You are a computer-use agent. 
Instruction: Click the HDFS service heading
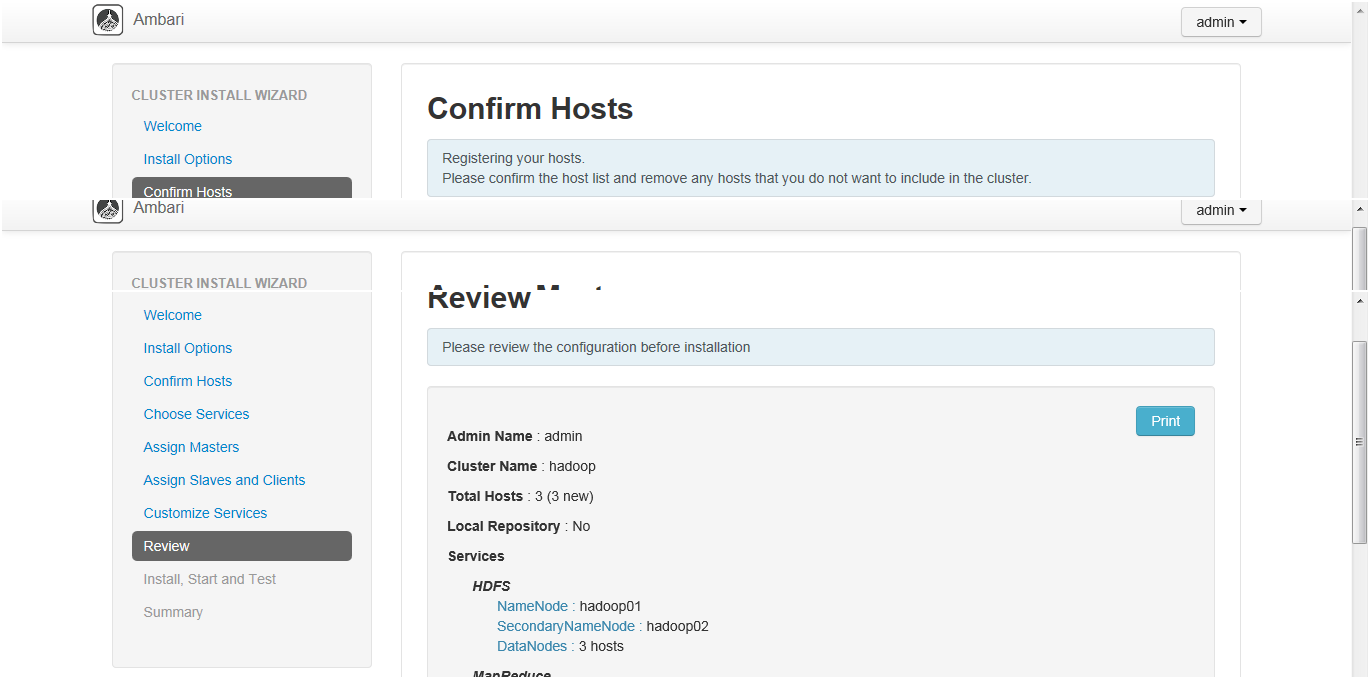492,586
